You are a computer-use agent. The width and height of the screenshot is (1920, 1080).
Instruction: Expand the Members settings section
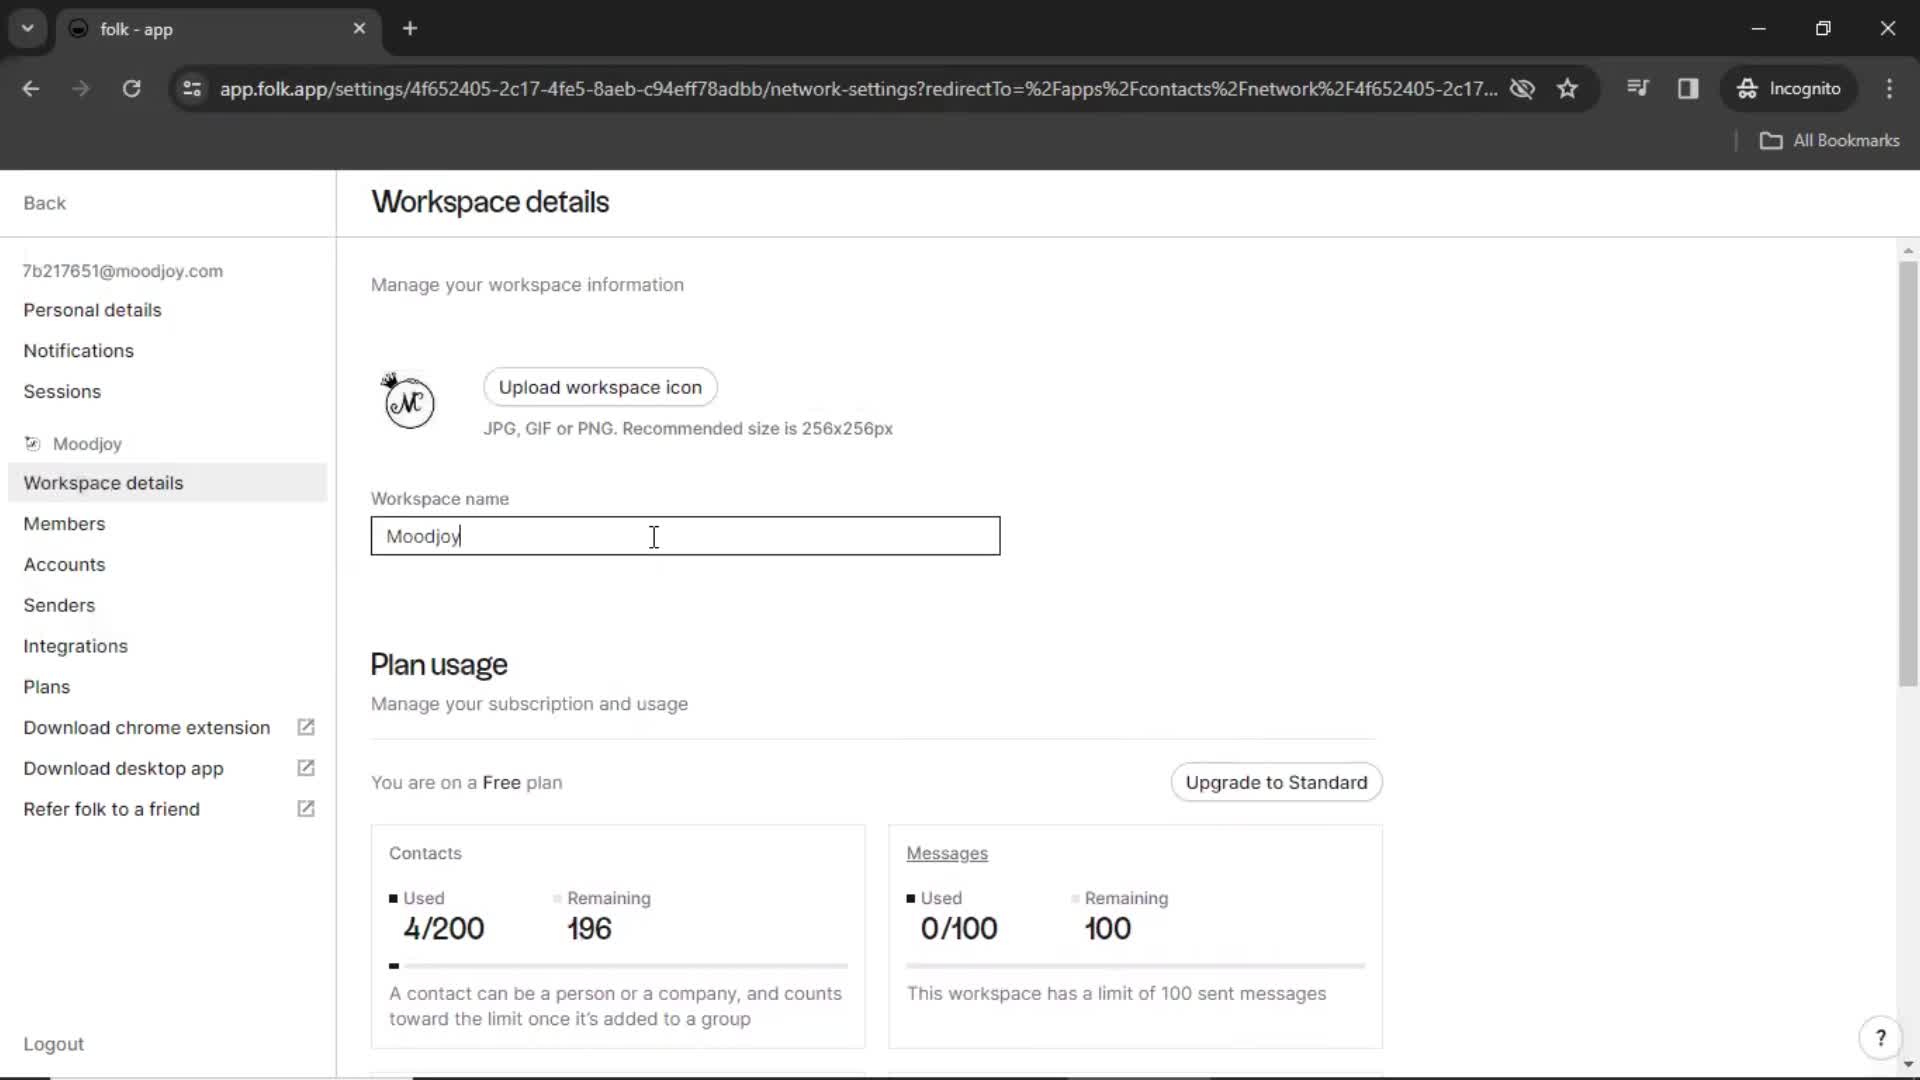tap(65, 524)
